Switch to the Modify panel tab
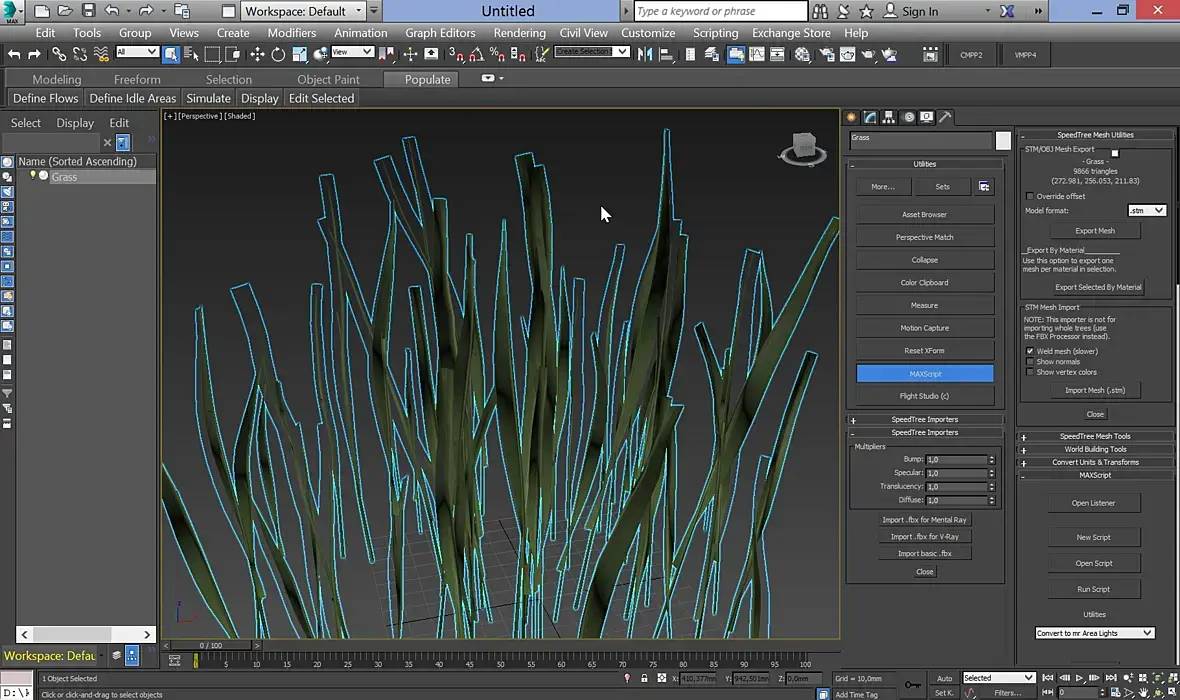The height and width of the screenshot is (700, 1180). (x=870, y=117)
